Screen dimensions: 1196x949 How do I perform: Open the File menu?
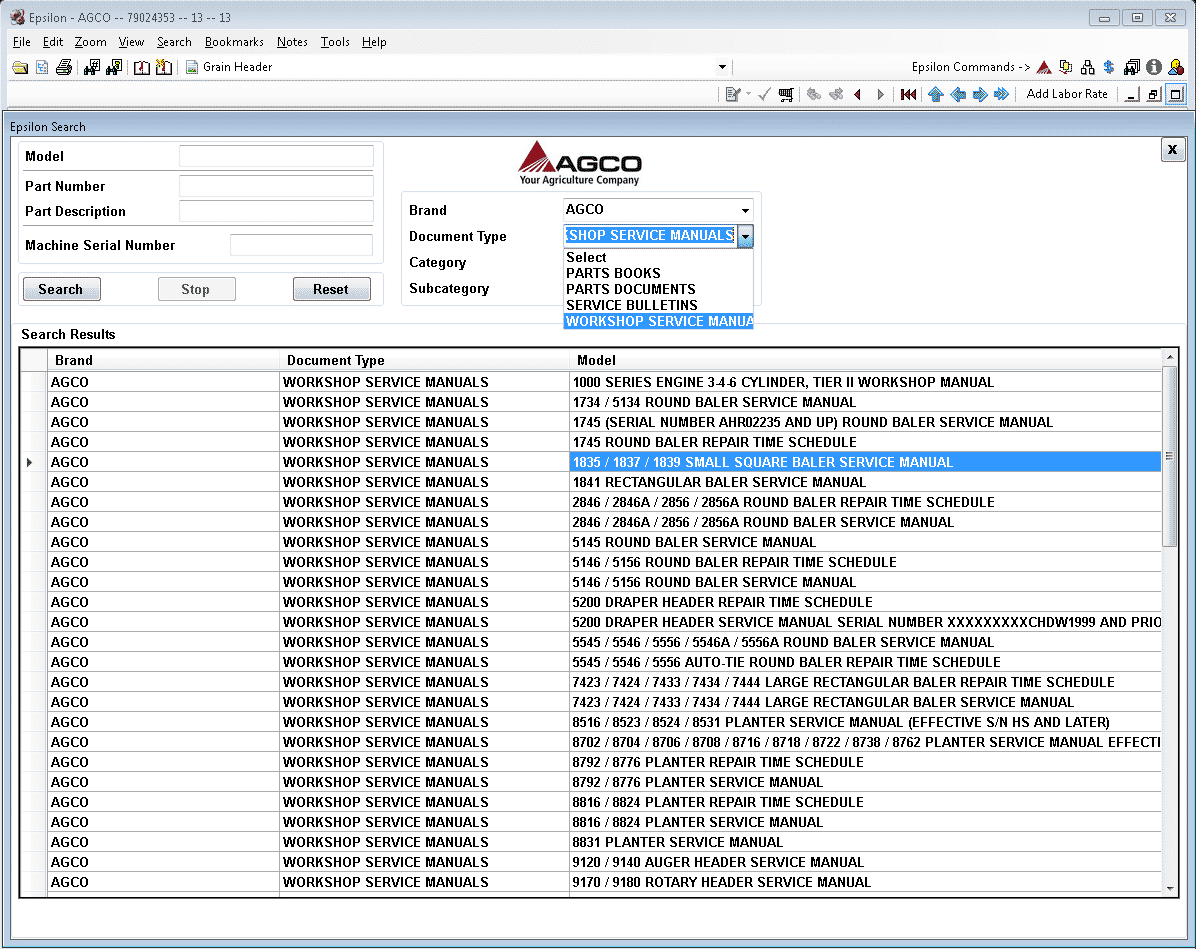click(x=21, y=42)
